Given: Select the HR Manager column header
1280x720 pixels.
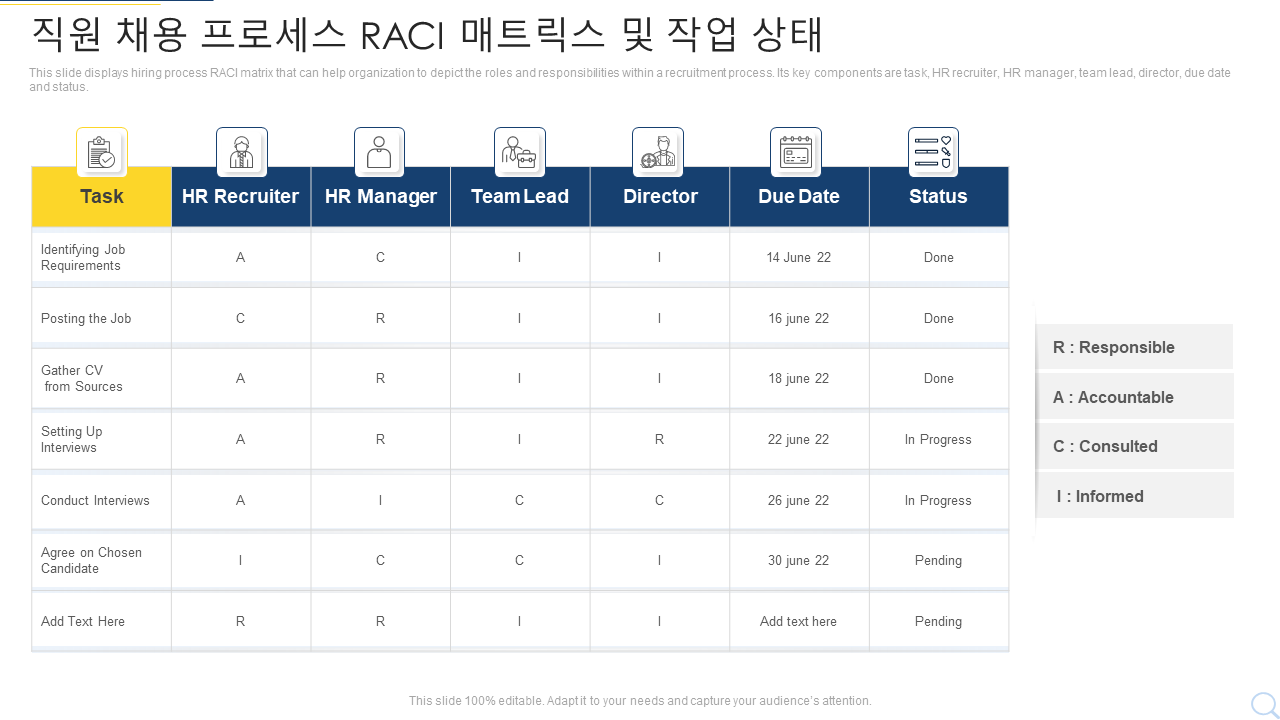Looking at the screenshot, I should coord(381,196).
